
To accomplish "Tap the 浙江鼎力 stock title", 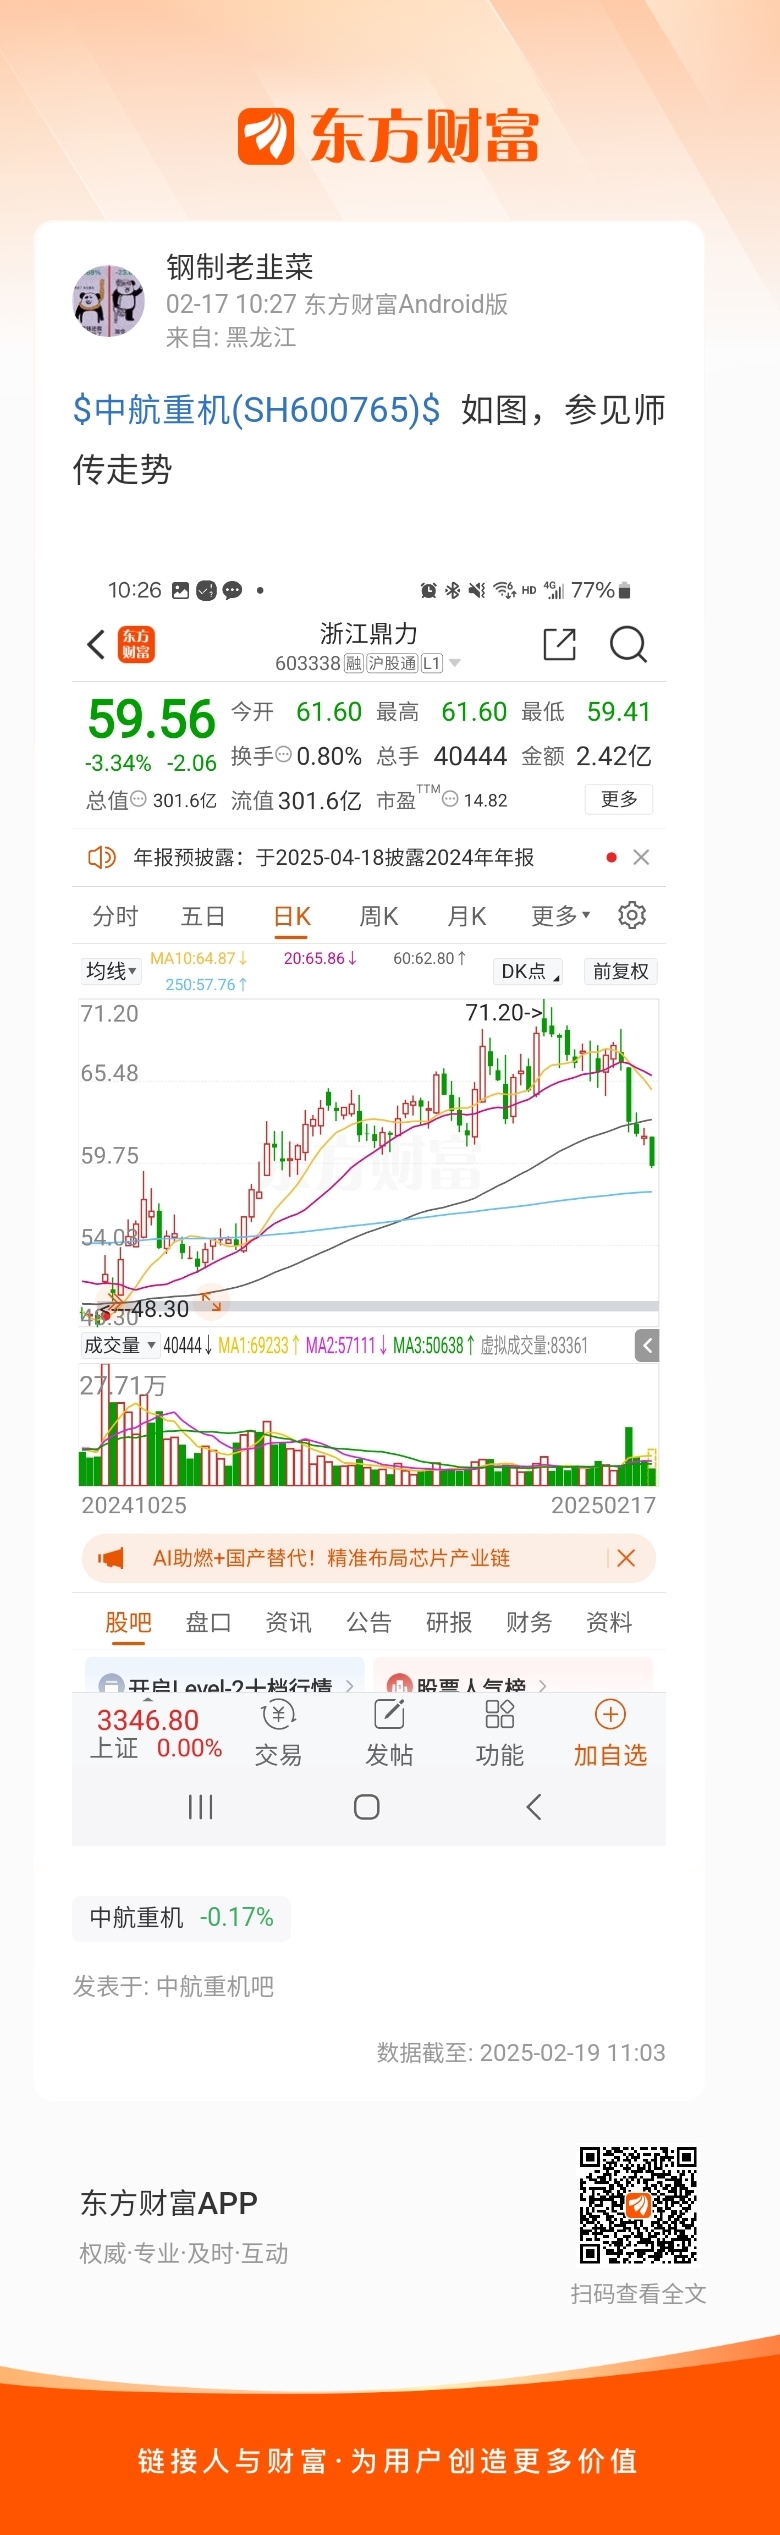I will click(368, 633).
